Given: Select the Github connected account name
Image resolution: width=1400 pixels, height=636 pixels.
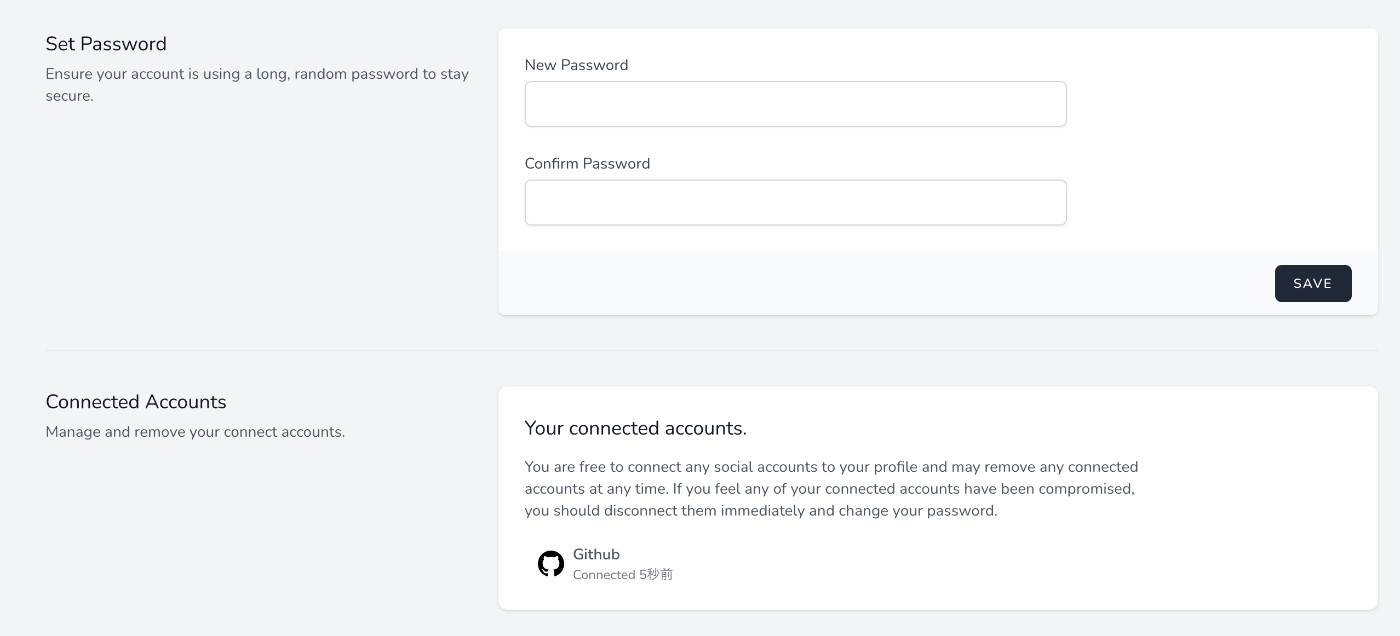Looking at the screenshot, I should point(596,554).
